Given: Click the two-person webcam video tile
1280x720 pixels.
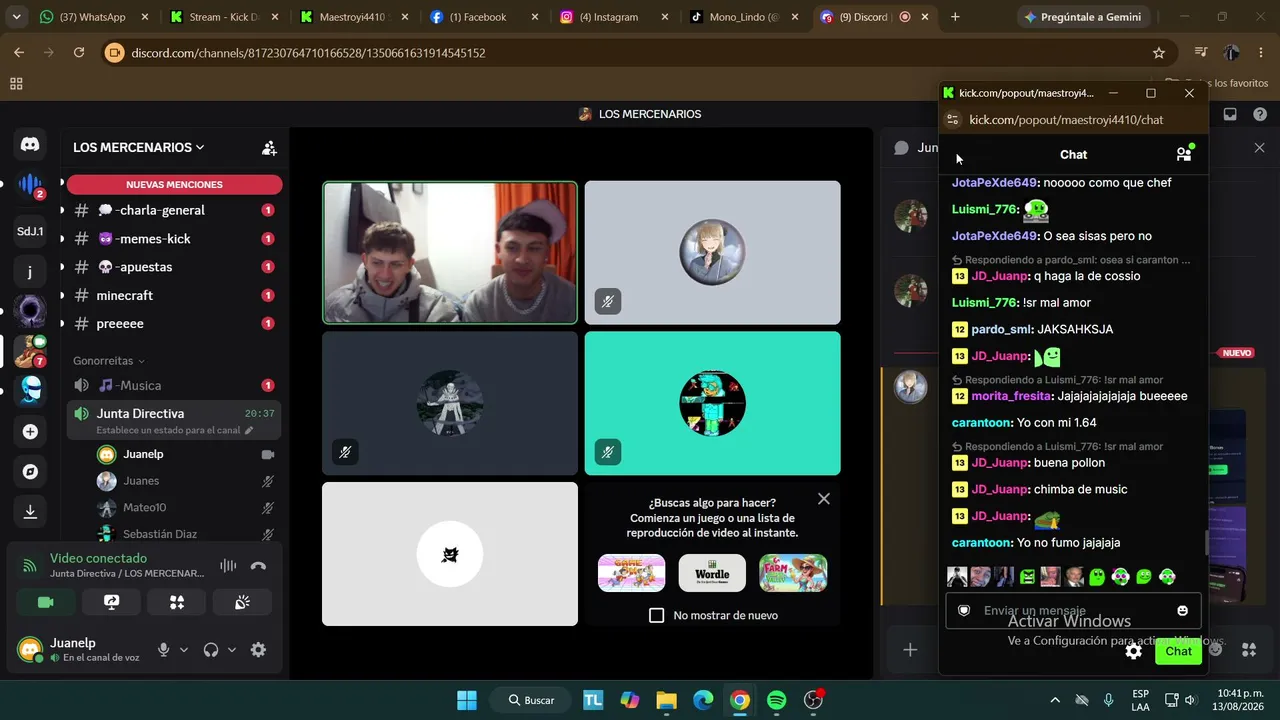Looking at the screenshot, I should point(450,253).
